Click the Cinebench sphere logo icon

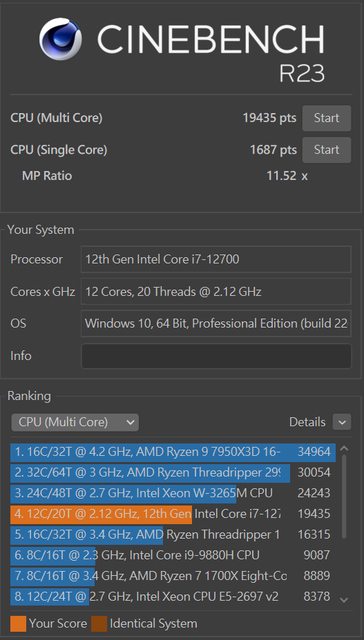click(60, 40)
